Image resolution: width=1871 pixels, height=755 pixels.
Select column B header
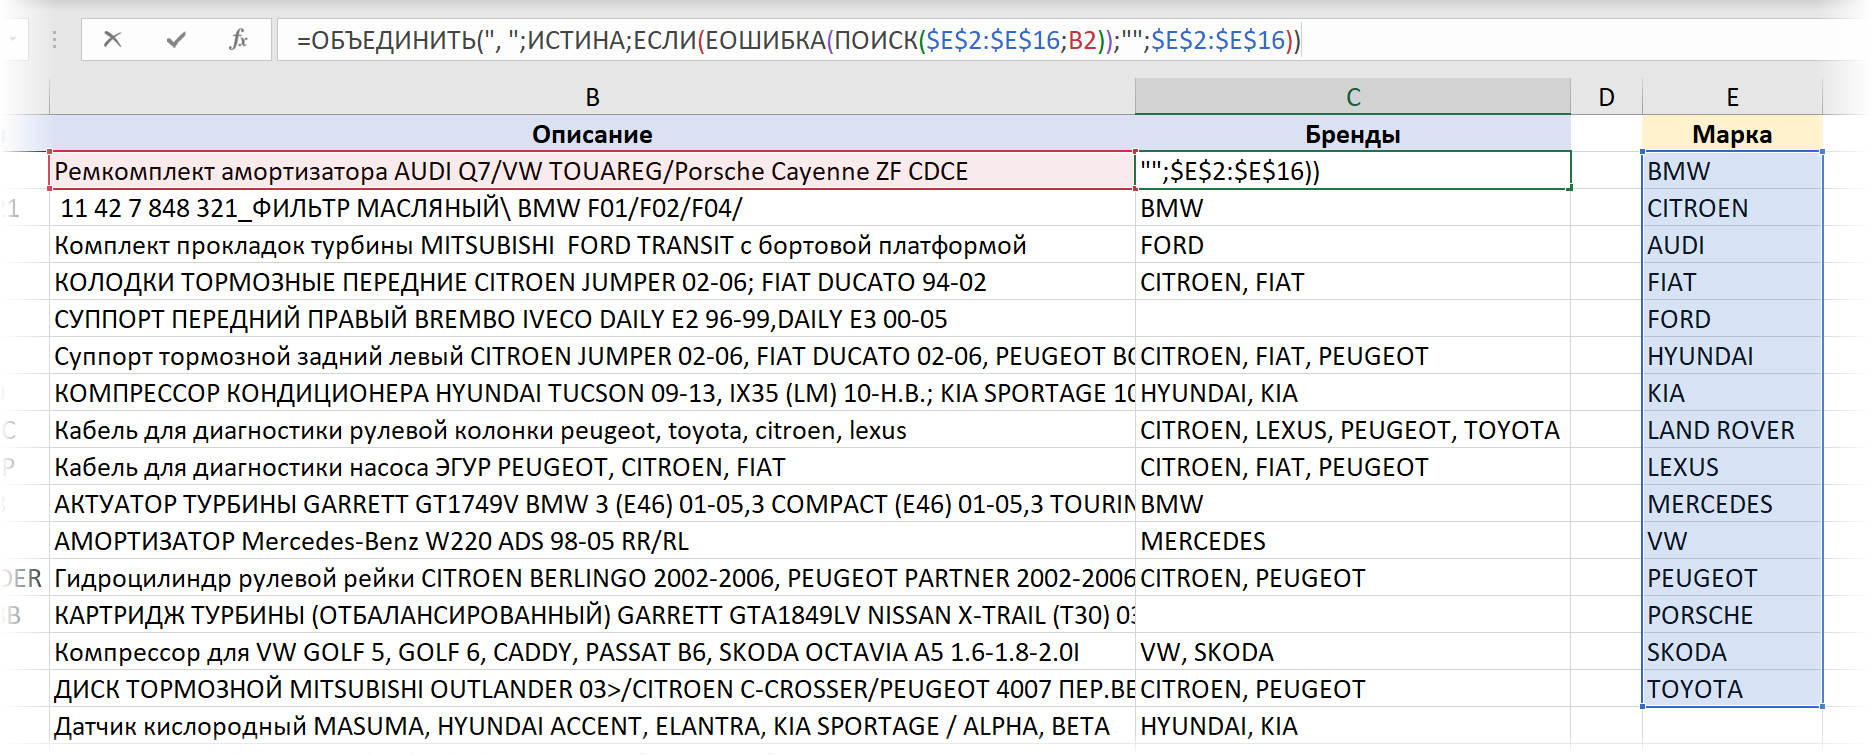(592, 97)
